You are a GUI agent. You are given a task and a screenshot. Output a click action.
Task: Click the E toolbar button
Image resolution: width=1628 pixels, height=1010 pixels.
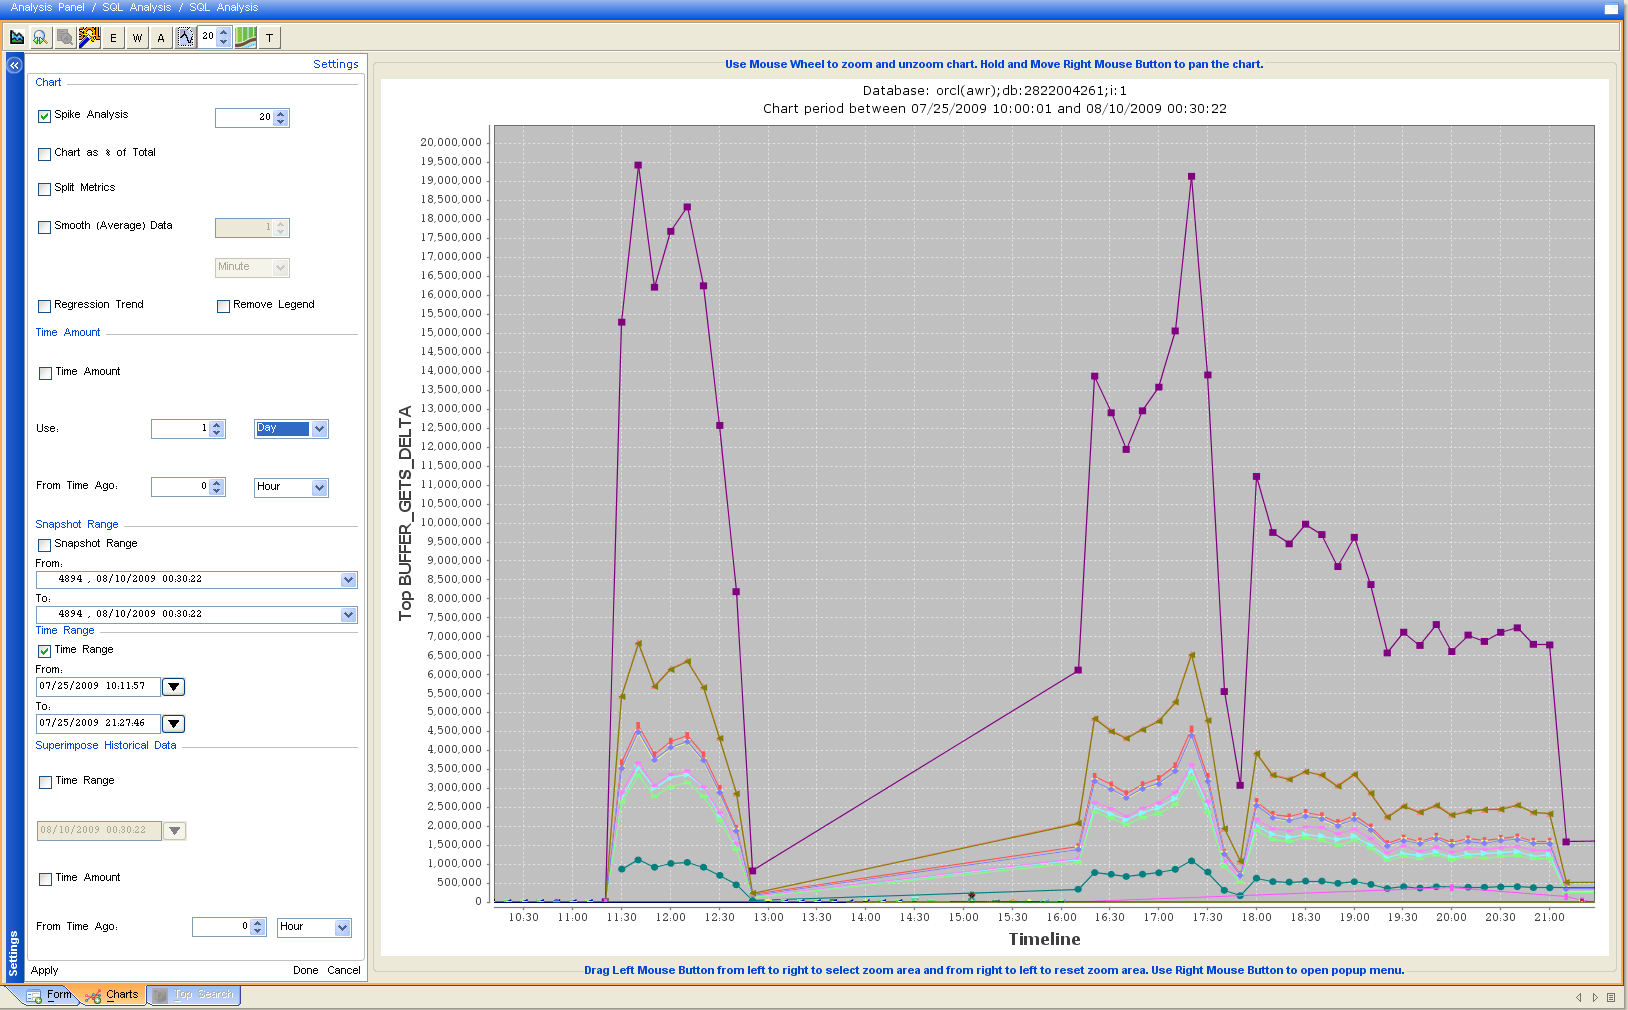click(113, 38)
